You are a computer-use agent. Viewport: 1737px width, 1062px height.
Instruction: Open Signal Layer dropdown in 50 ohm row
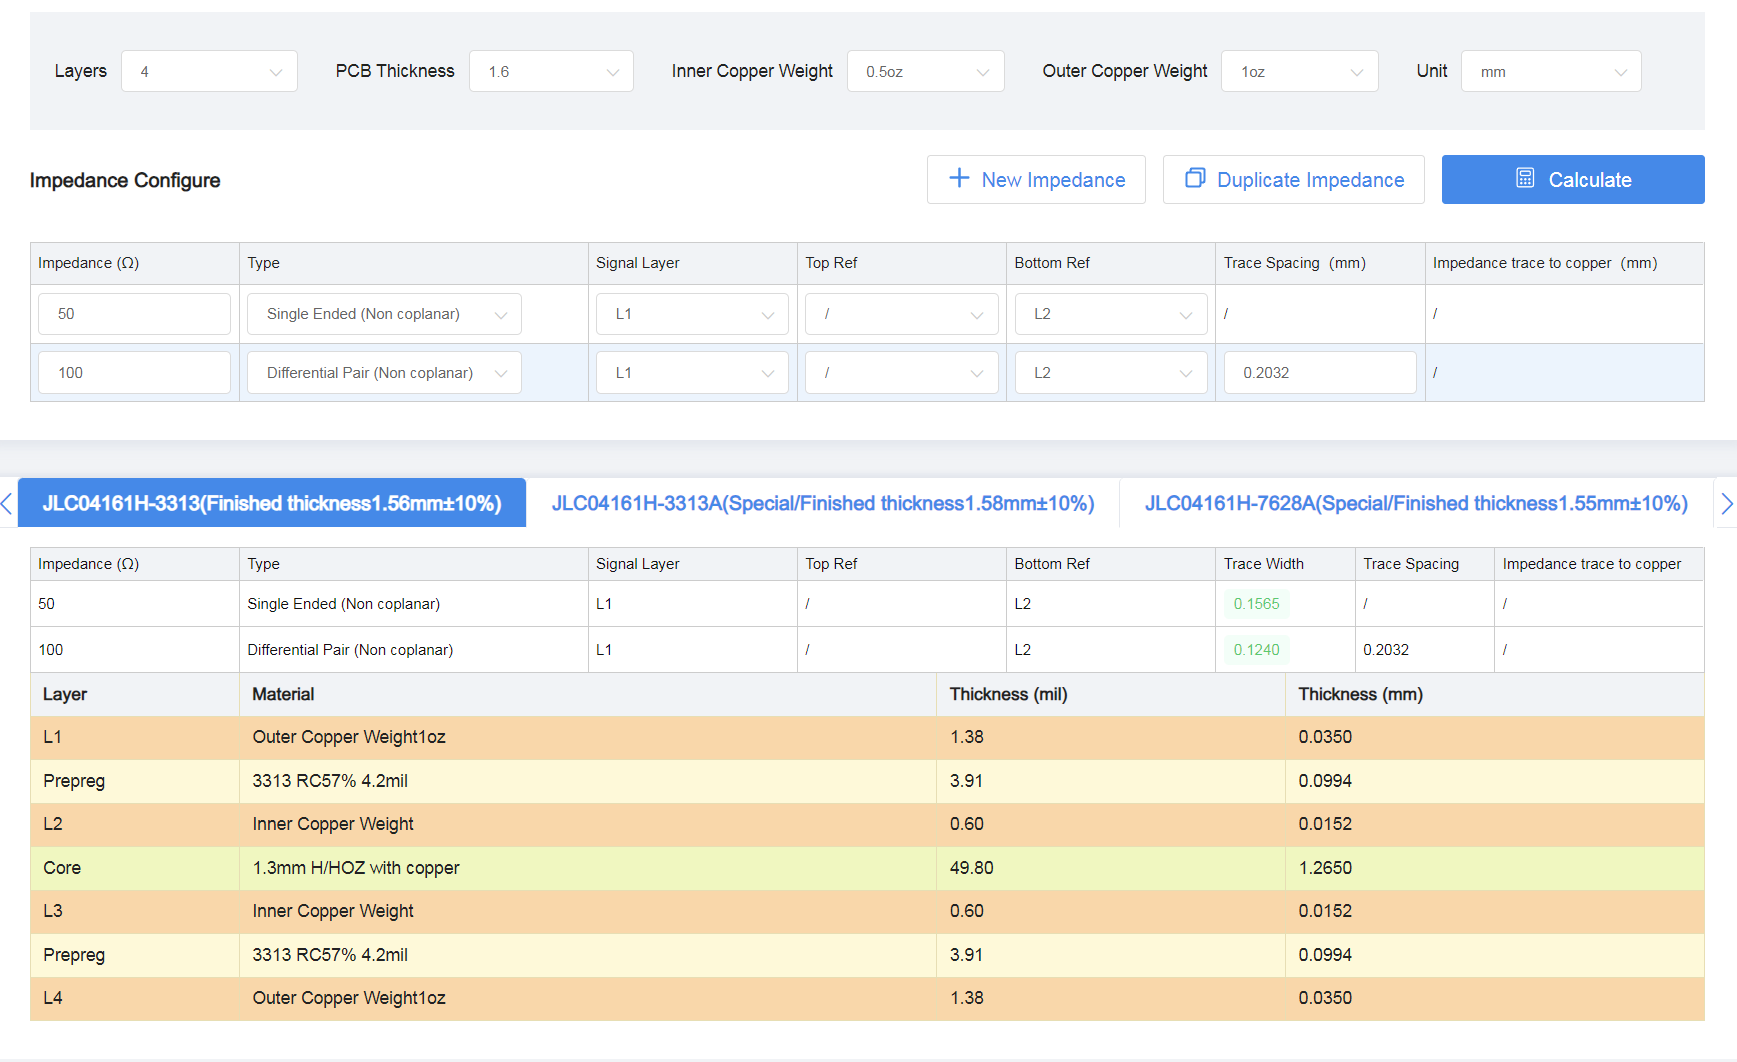click(692, 314)
